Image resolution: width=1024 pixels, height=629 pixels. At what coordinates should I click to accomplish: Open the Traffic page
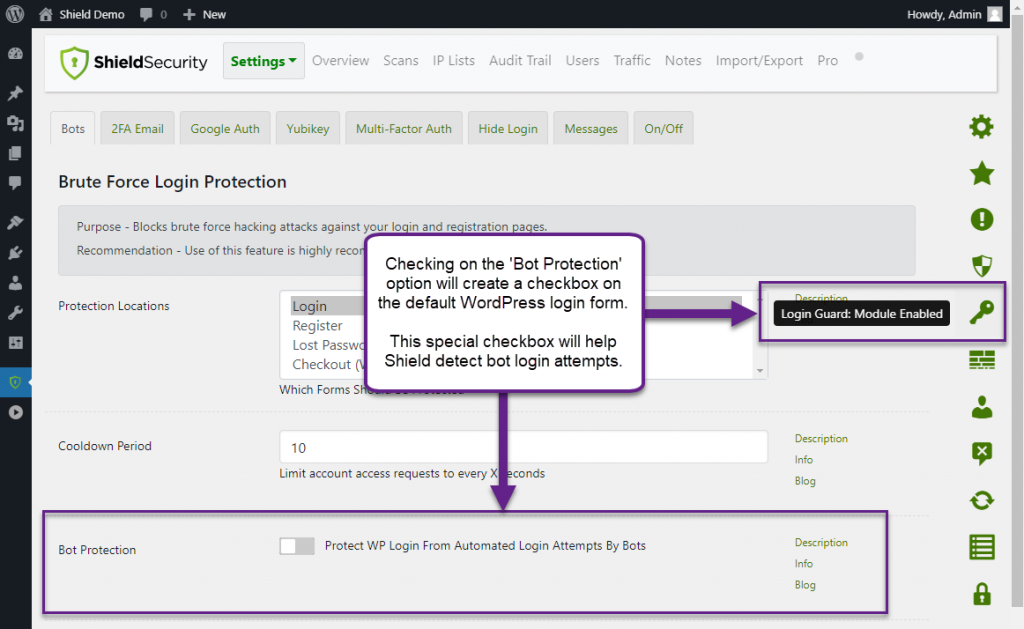point(632,61)
